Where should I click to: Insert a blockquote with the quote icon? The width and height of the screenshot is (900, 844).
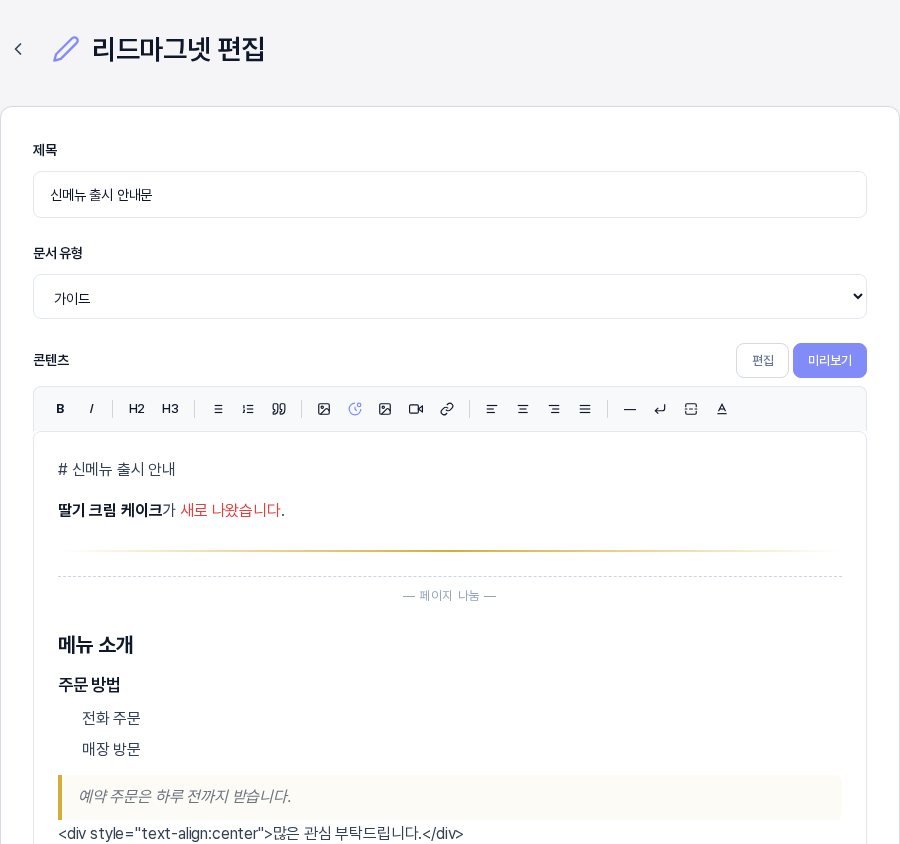point(279,409)
